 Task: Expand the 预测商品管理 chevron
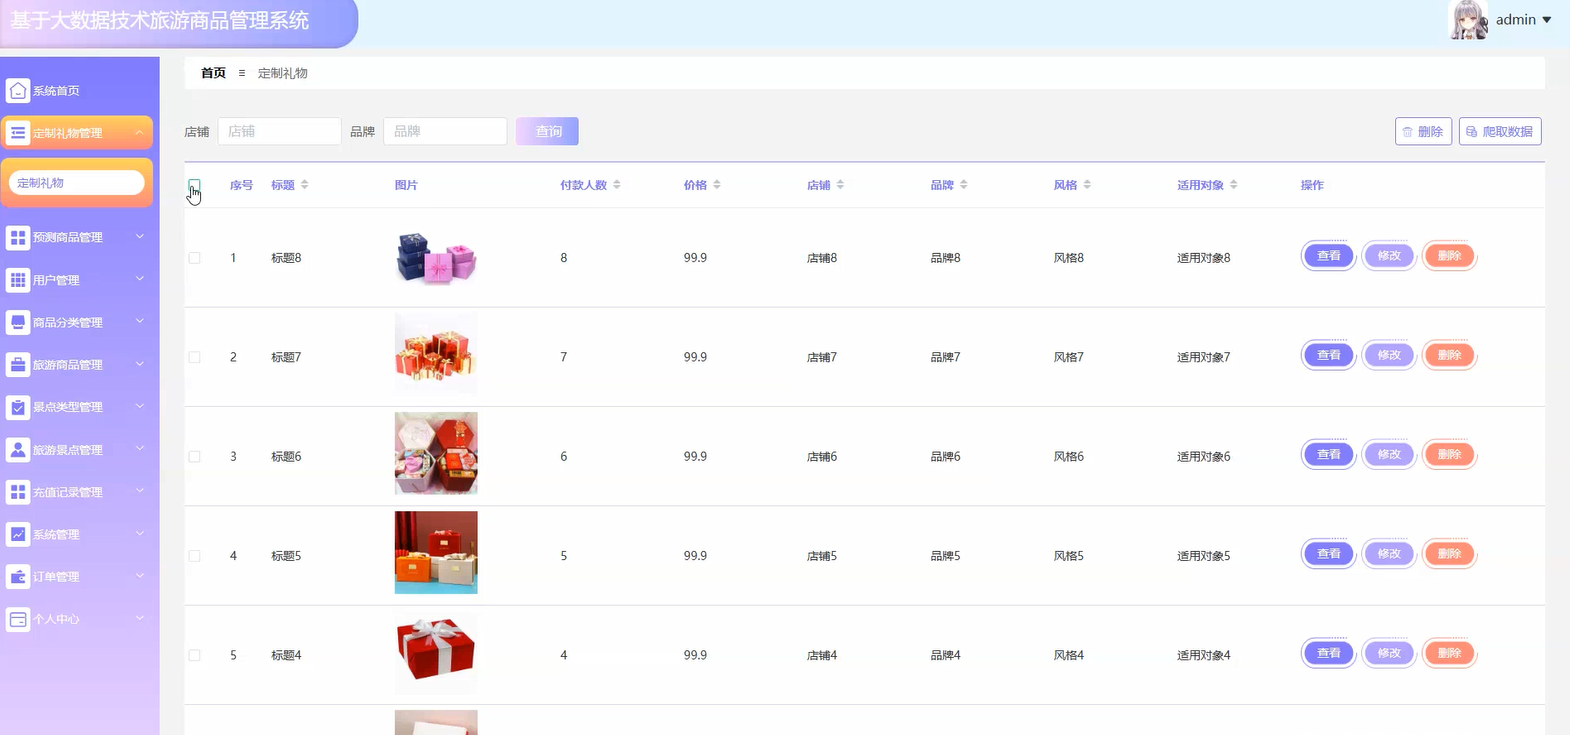point(140,237)
